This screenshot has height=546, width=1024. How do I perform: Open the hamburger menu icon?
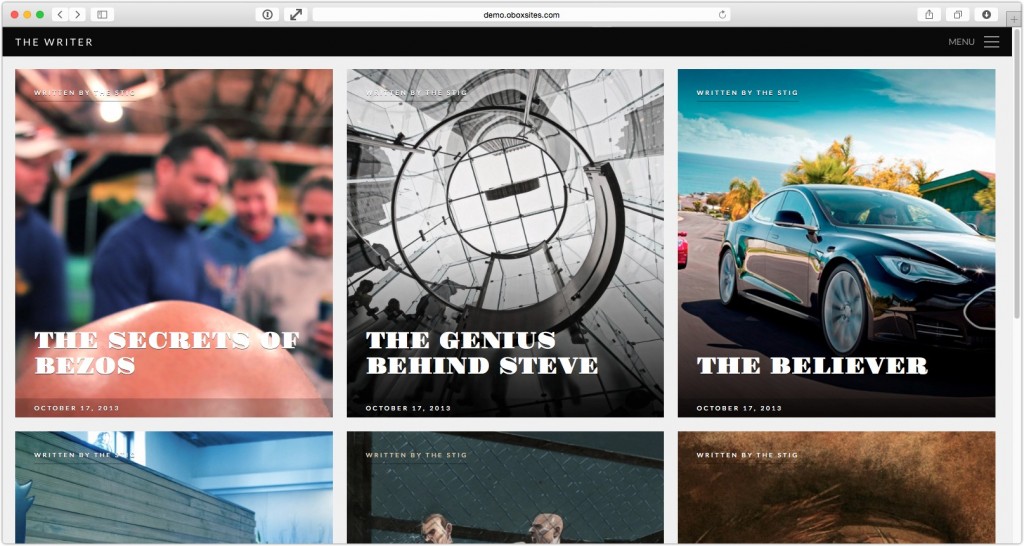click(x=991, y=42)
